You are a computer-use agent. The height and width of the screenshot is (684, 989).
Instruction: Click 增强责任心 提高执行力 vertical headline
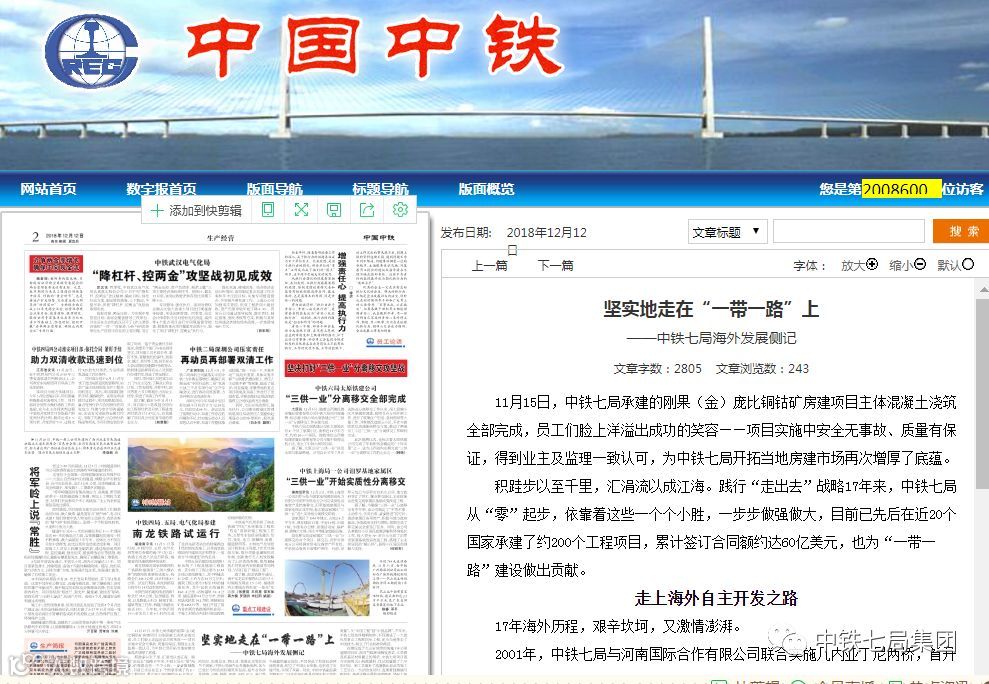[342, 292]
